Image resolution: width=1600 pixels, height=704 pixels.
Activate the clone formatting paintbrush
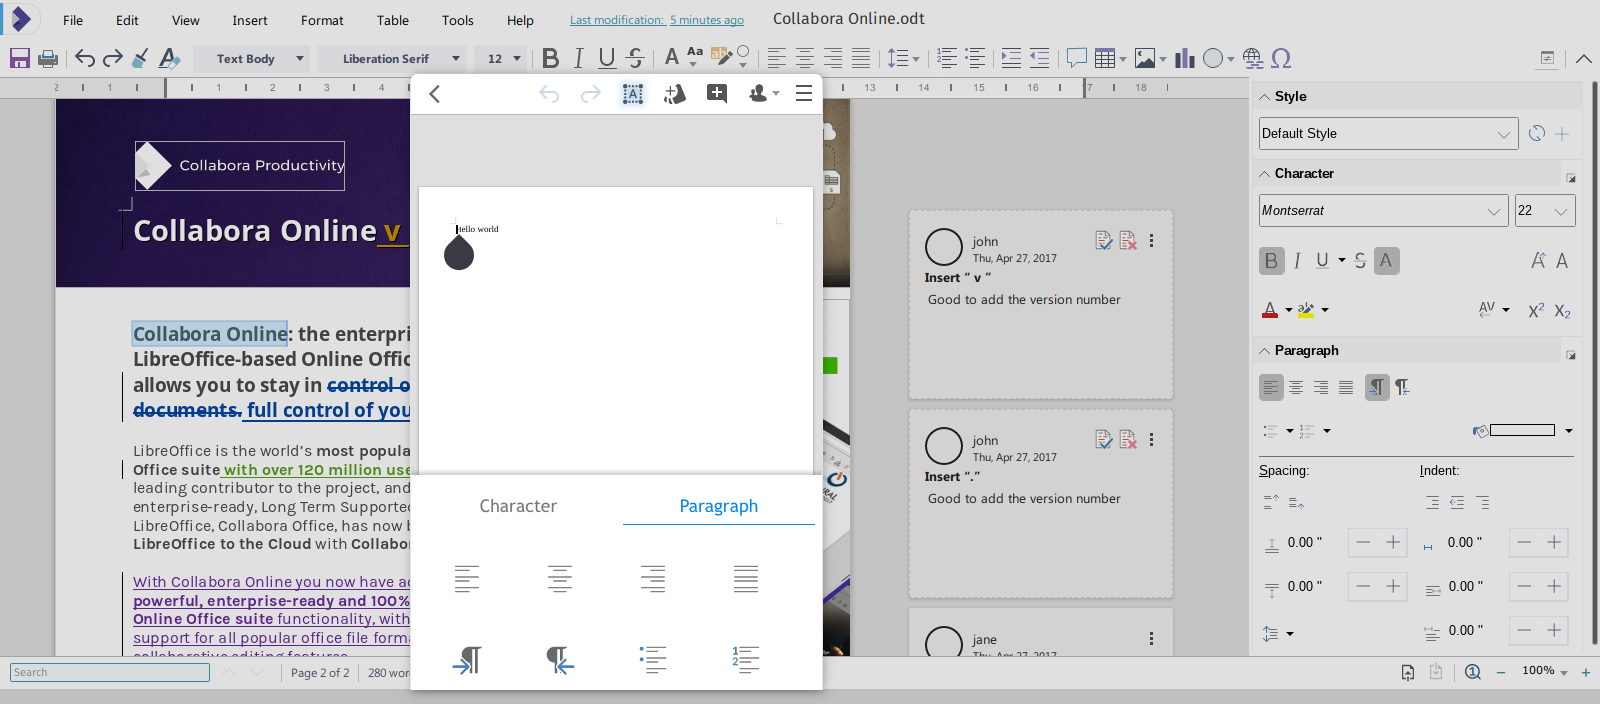point(141,58)
